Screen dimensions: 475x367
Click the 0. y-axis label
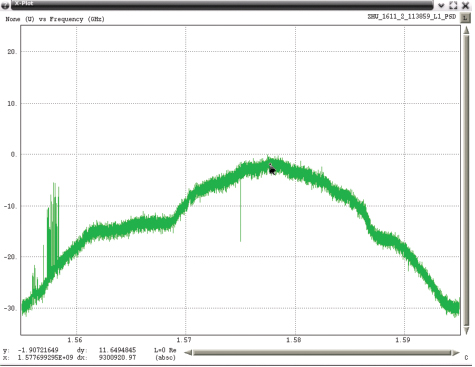[14, 154]
